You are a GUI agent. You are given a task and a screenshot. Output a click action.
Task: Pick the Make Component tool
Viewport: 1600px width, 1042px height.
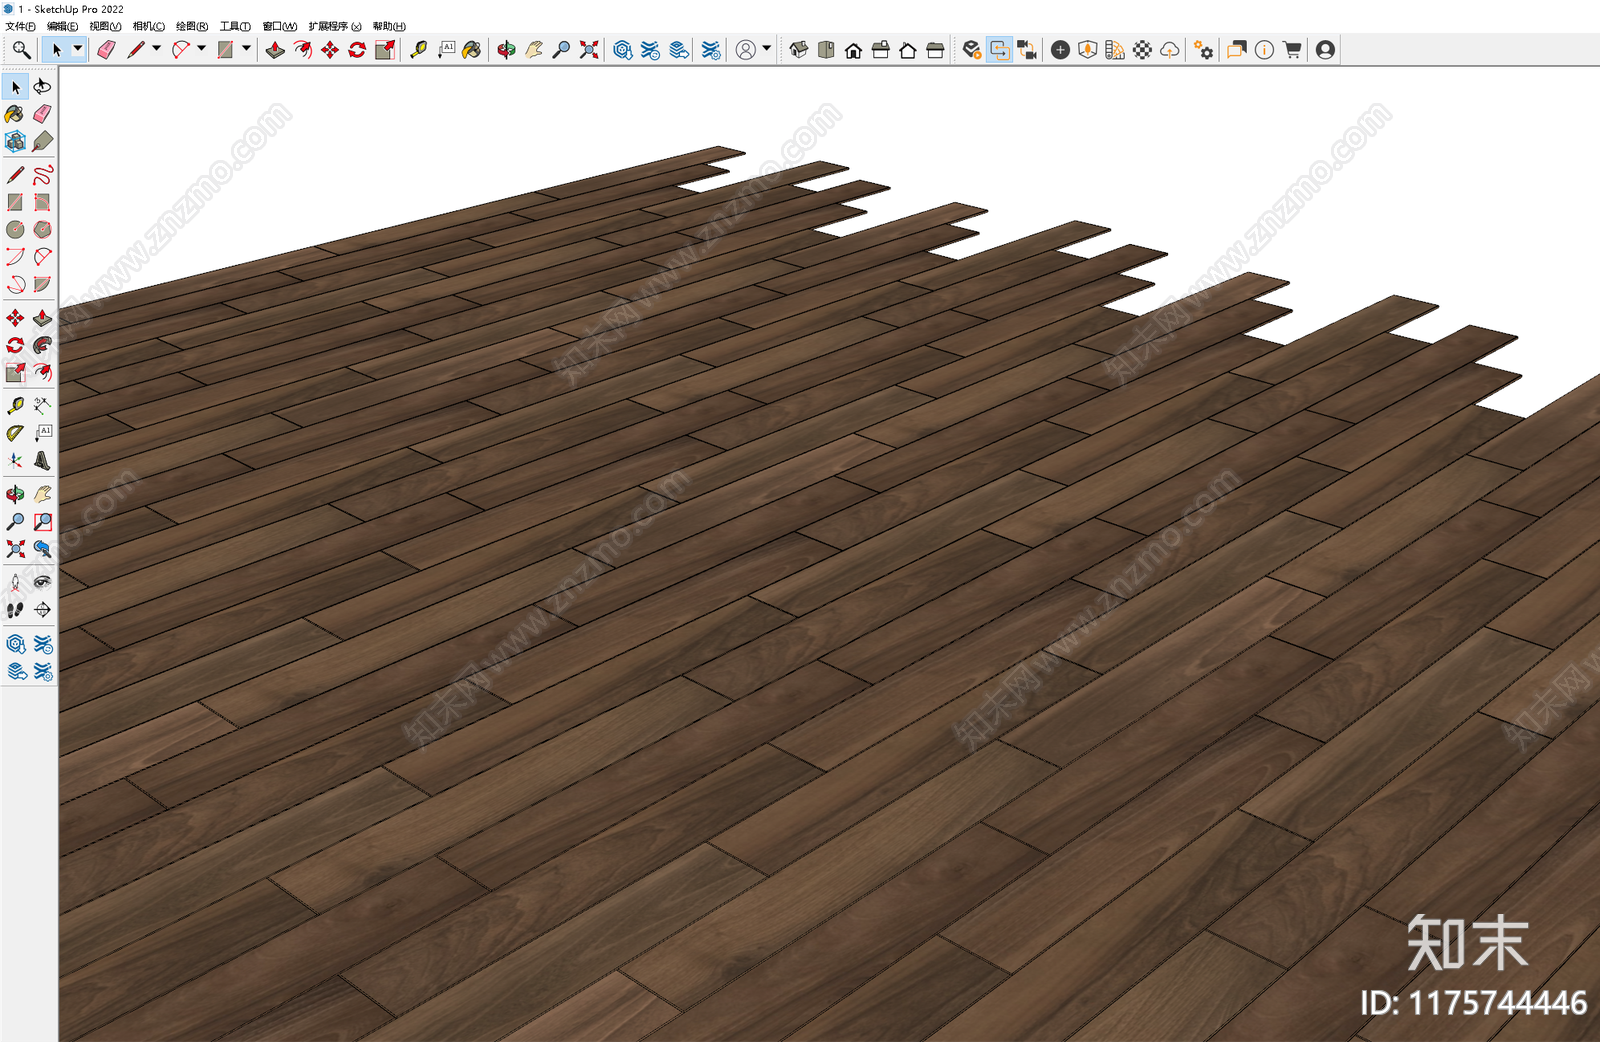click(15, 141)
